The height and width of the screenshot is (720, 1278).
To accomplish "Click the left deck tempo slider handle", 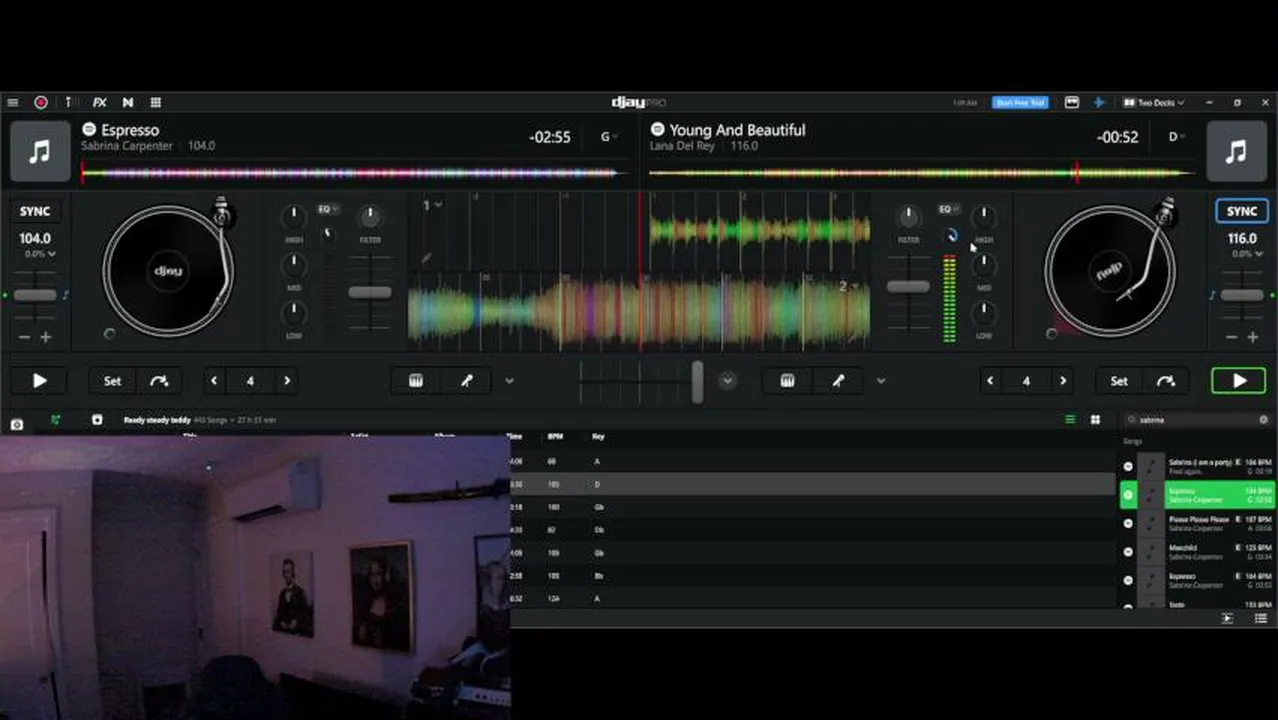I will point(35,295).
